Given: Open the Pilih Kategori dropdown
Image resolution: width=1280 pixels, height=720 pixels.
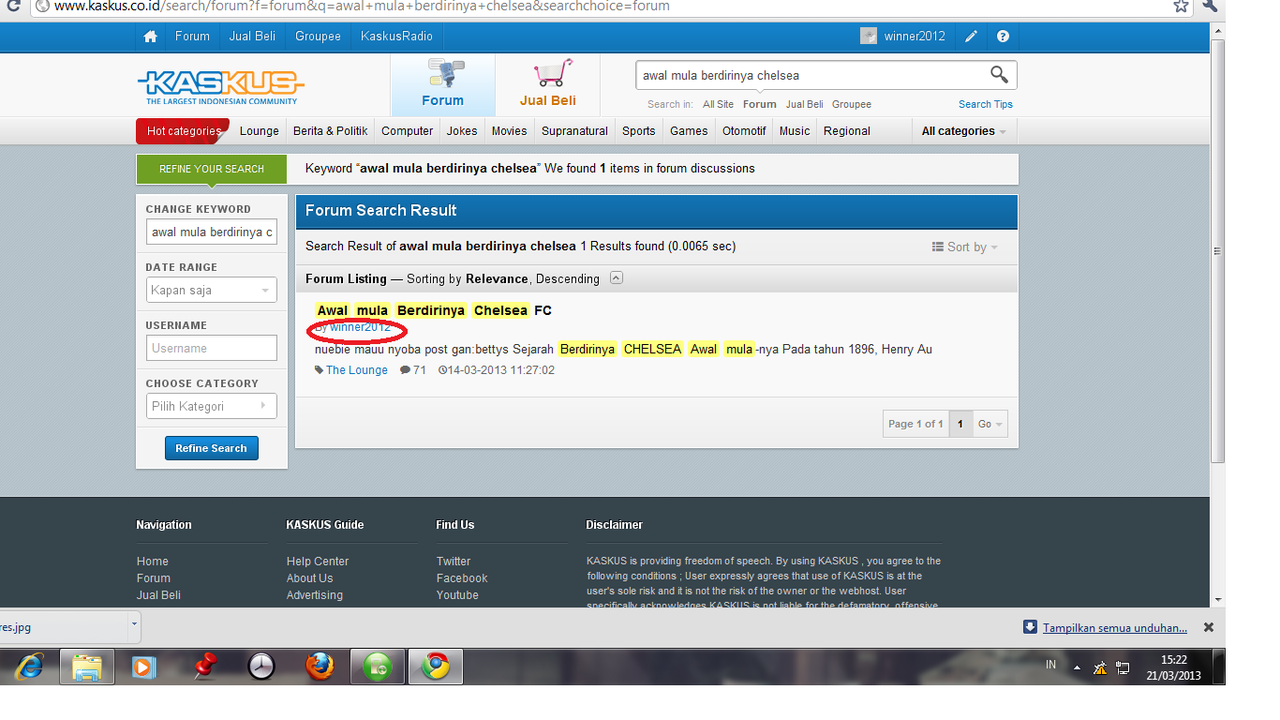Looking at the screenshot, I should pyautogui.click(x=211, y=406).
